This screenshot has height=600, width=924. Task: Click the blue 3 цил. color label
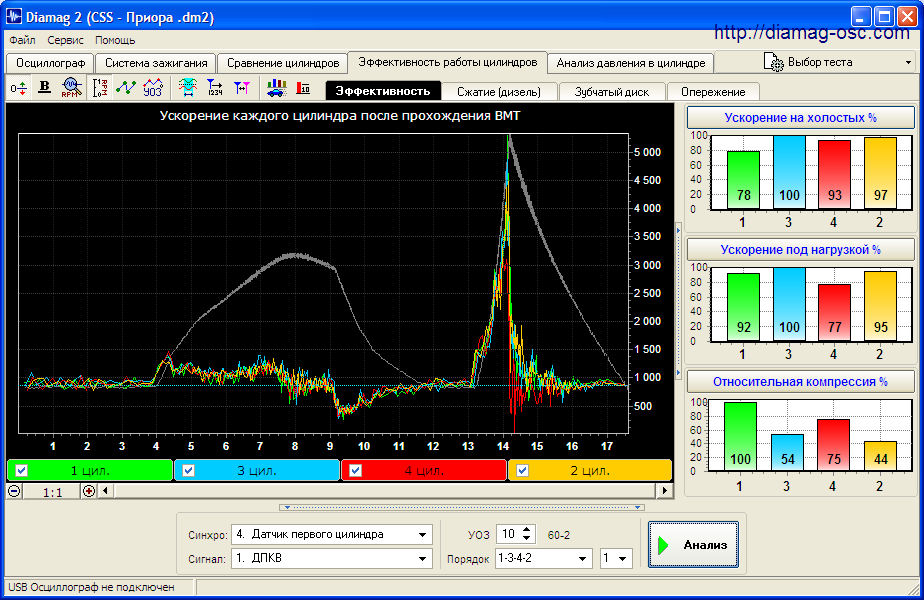click(x=257, y=470)
